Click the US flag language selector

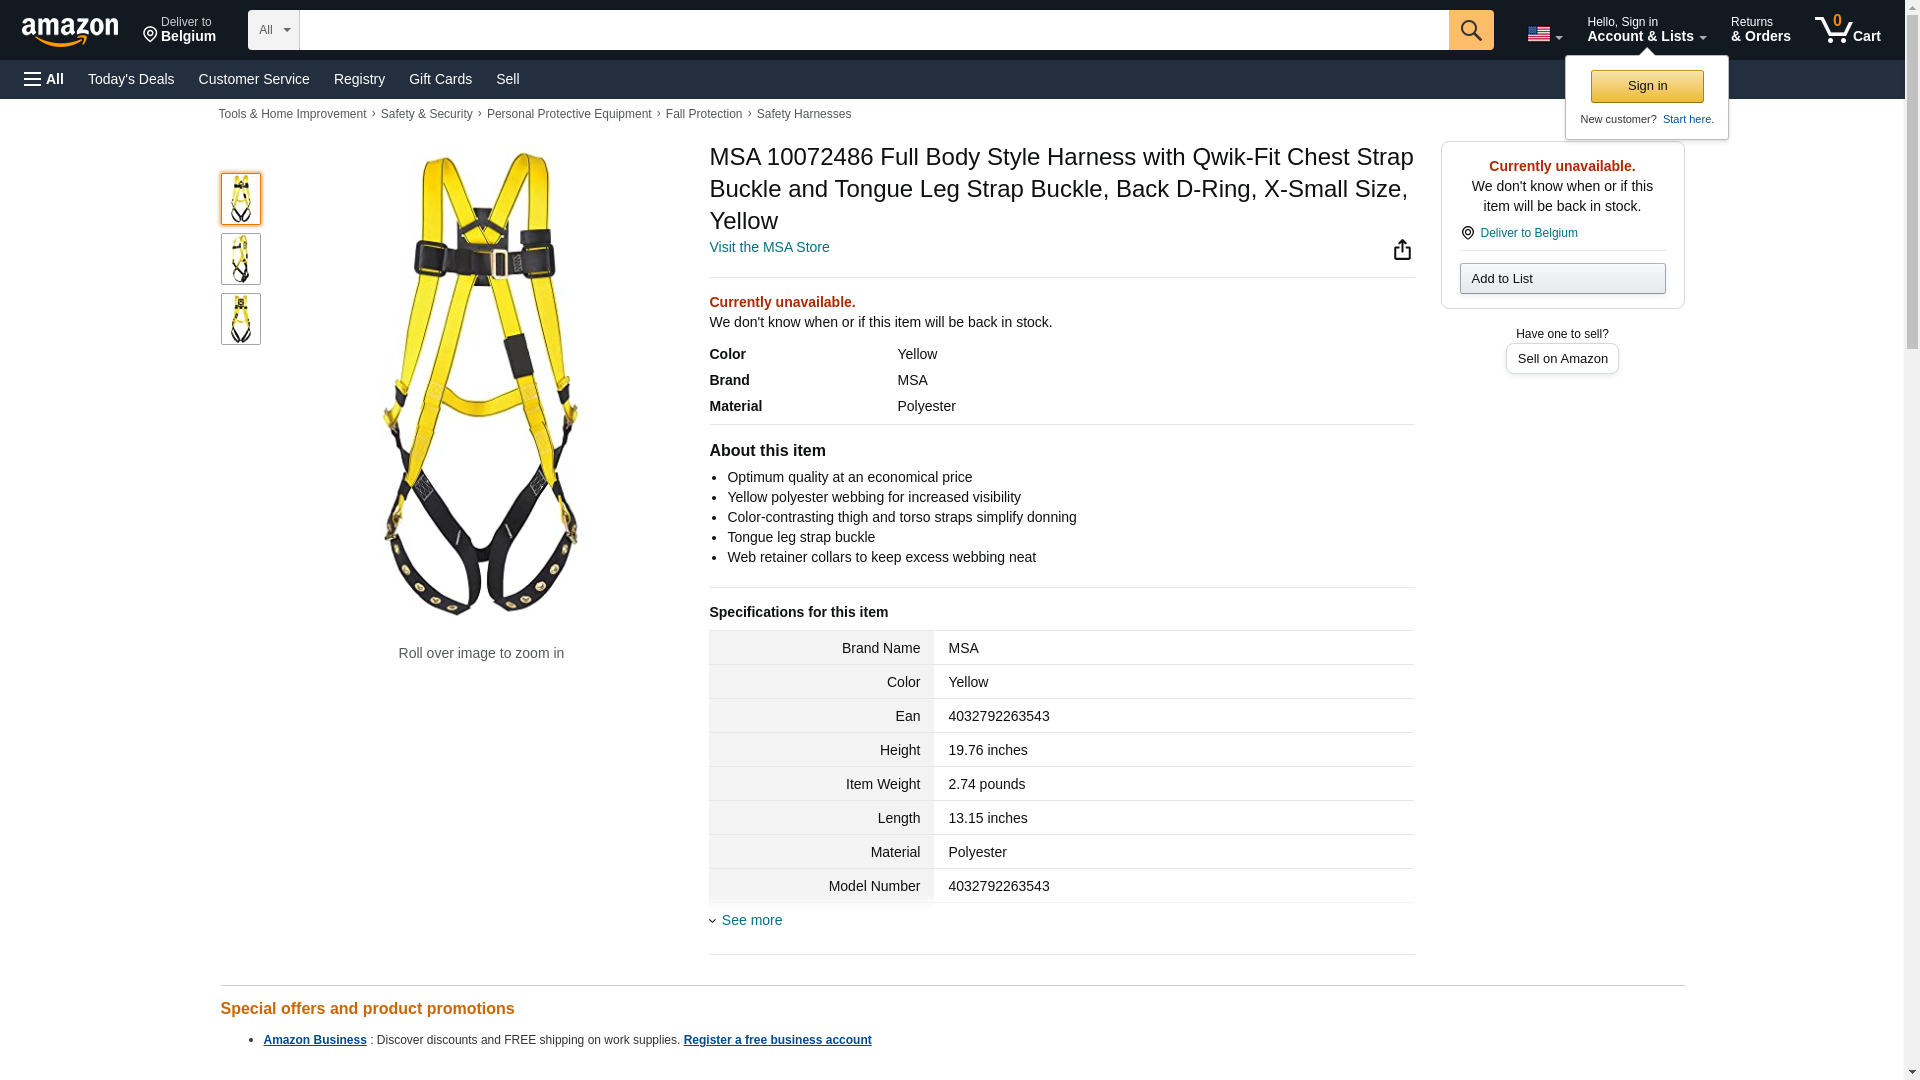(1544, 34)
